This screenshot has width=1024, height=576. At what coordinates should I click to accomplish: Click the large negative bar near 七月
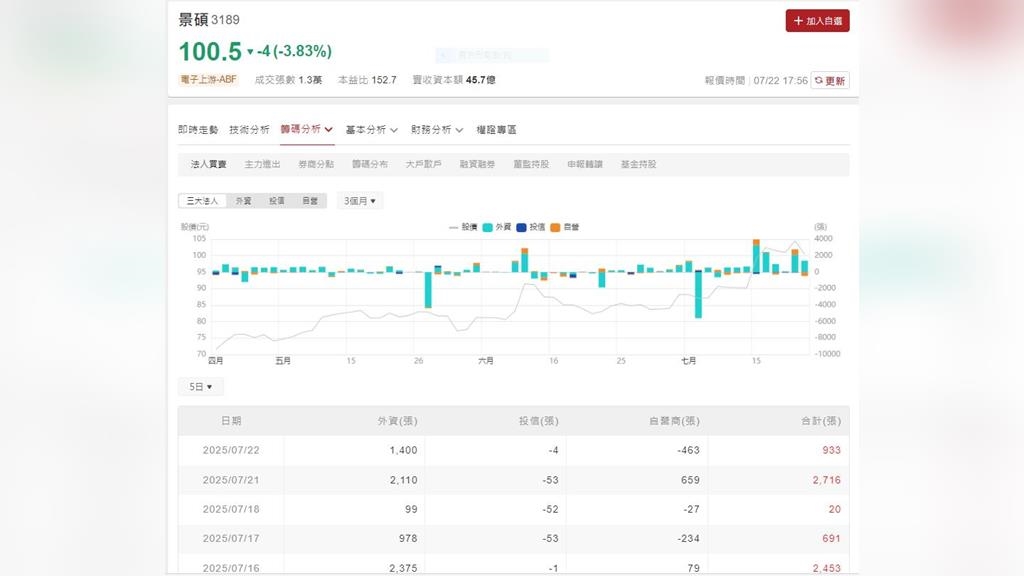(x=698, y=295)
